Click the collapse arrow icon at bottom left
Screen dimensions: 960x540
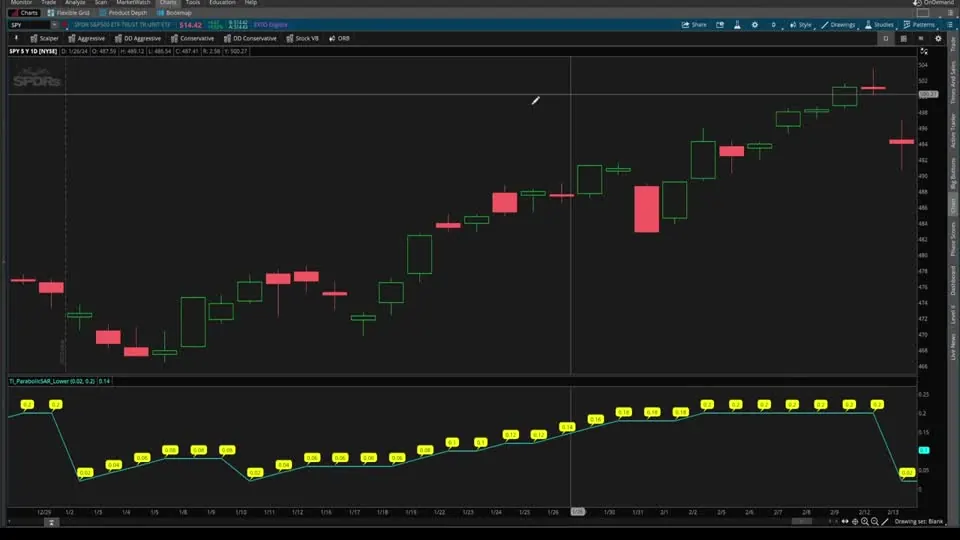(51, 522)
